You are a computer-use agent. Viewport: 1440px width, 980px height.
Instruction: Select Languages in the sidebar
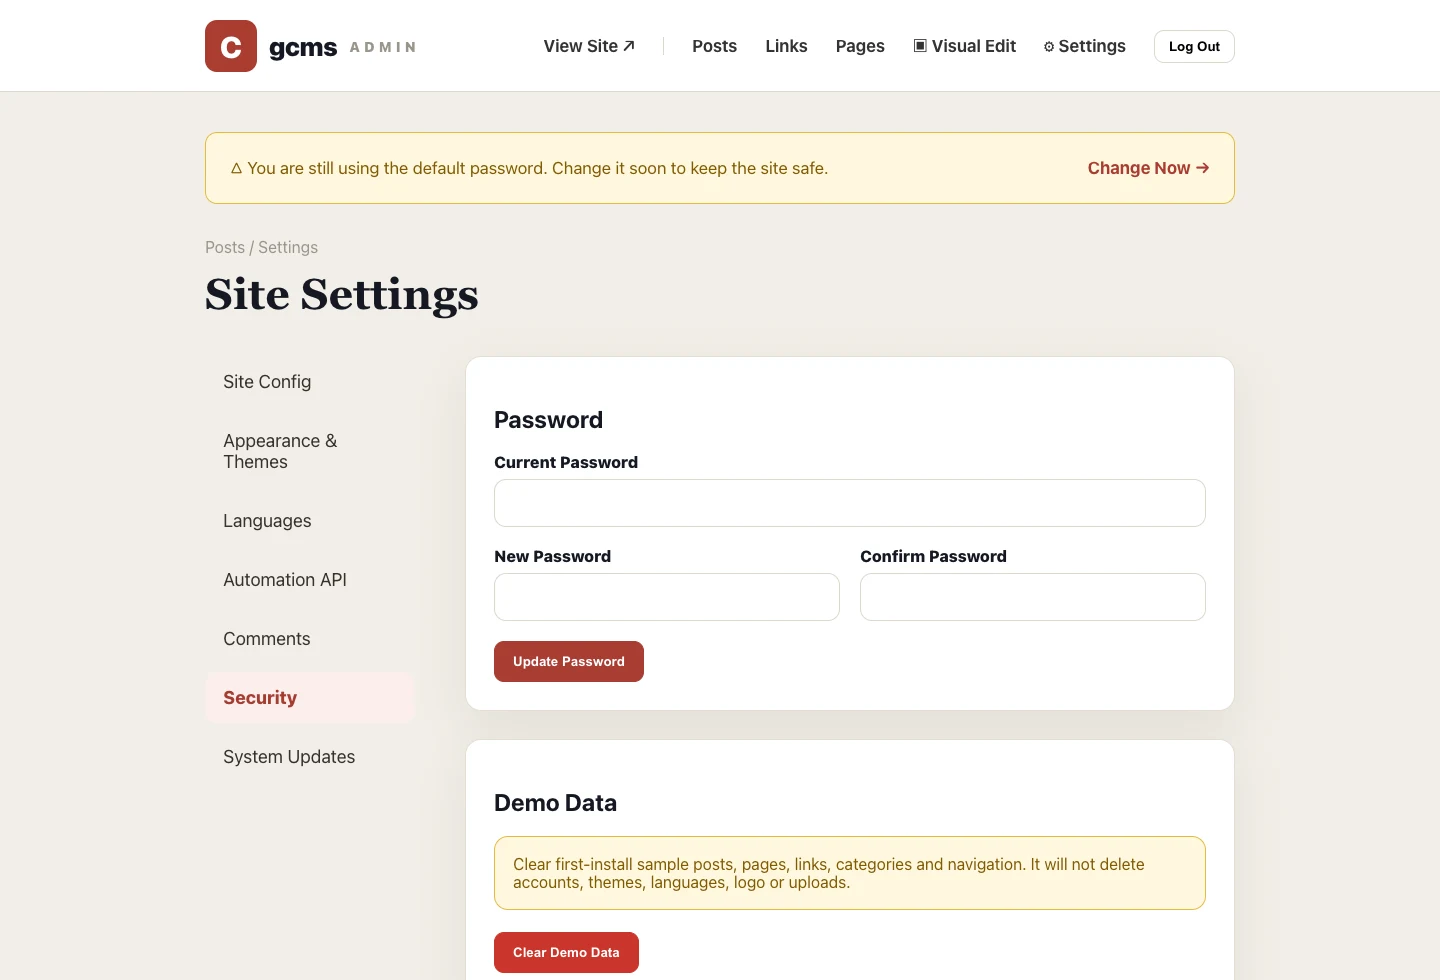coord(309,521)
